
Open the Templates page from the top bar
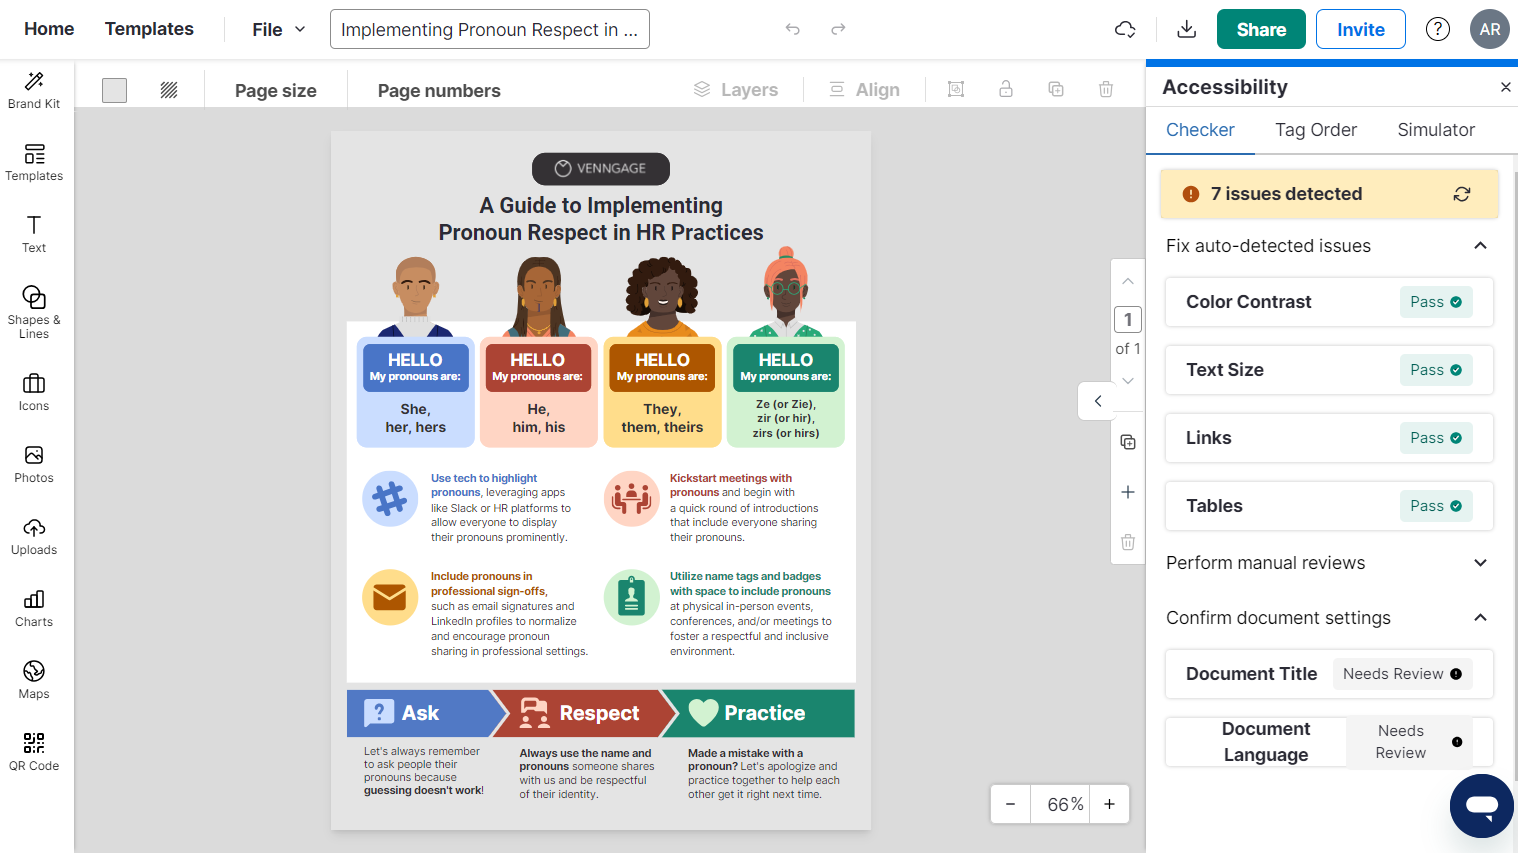coord(149,29)
